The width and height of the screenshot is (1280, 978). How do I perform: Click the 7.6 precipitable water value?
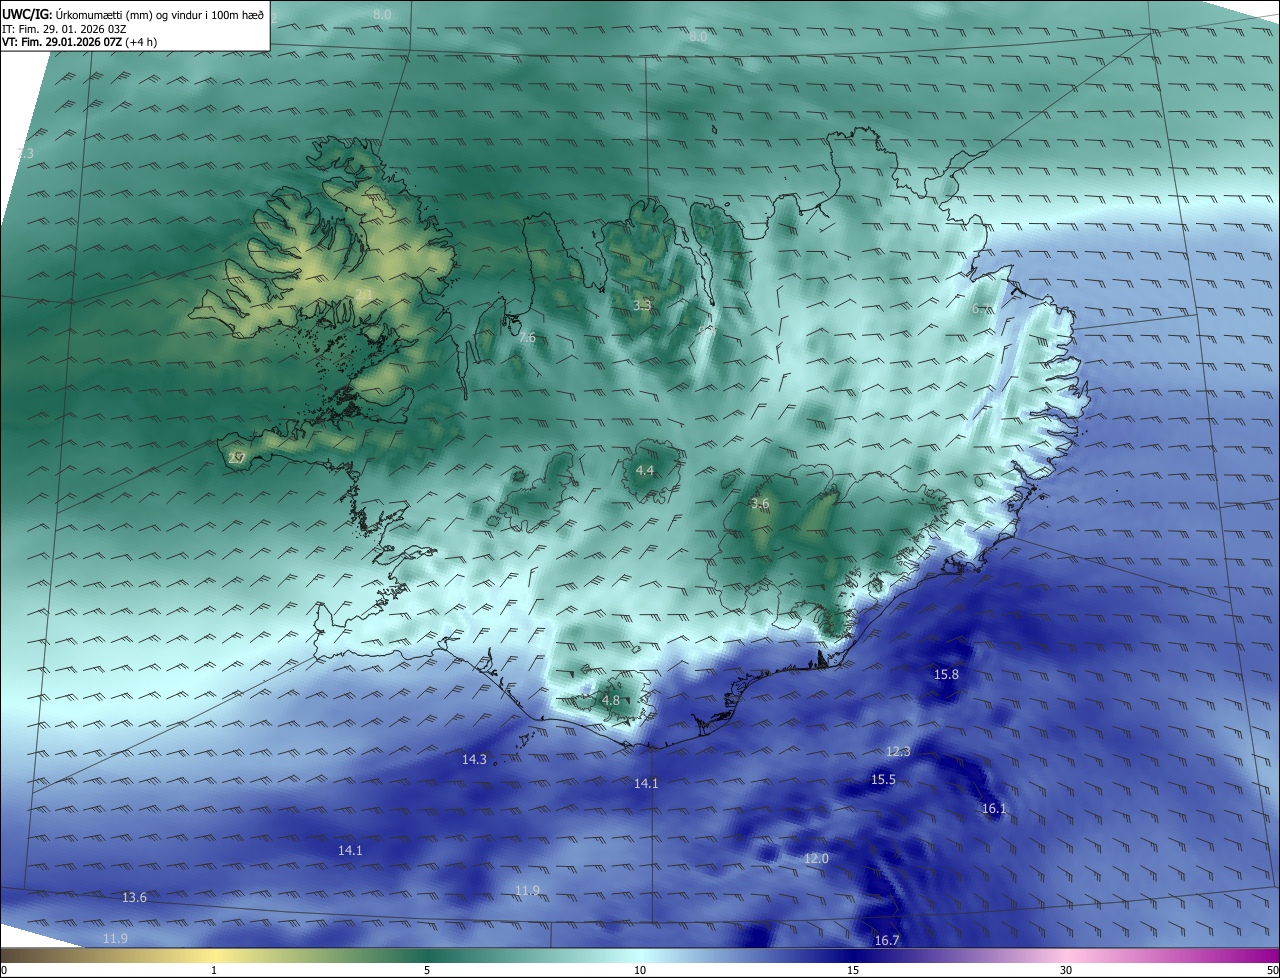pos(527,338)
